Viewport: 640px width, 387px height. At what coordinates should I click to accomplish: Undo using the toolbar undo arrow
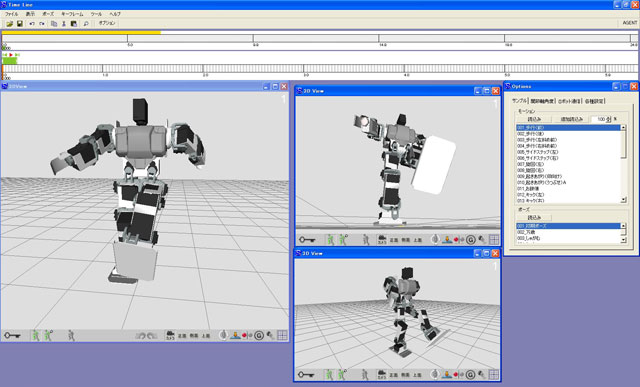click(x=32, y=24)
